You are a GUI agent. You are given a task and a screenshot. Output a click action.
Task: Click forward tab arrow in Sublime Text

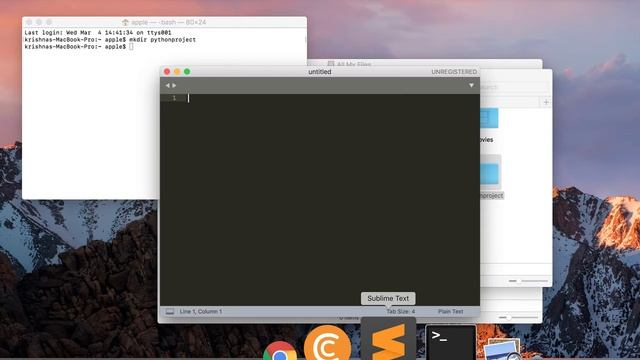click(x=174, y=85)
